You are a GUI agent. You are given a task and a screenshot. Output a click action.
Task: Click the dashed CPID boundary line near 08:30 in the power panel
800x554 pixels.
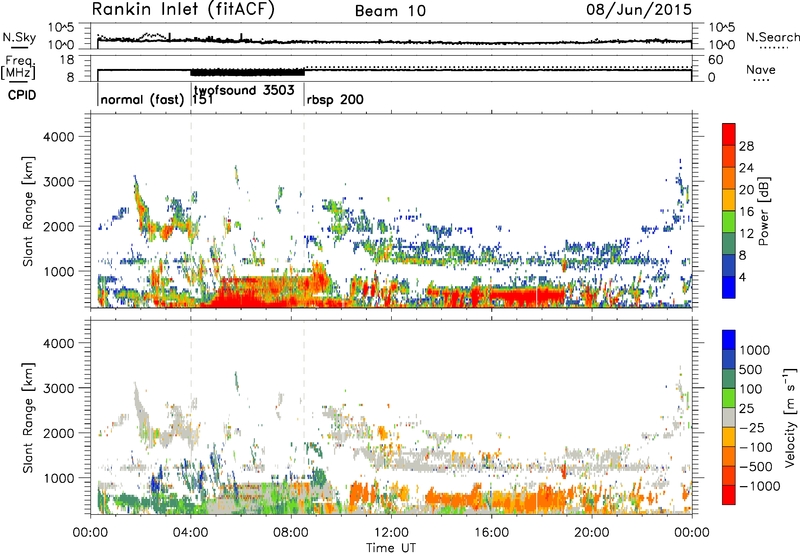304,211
